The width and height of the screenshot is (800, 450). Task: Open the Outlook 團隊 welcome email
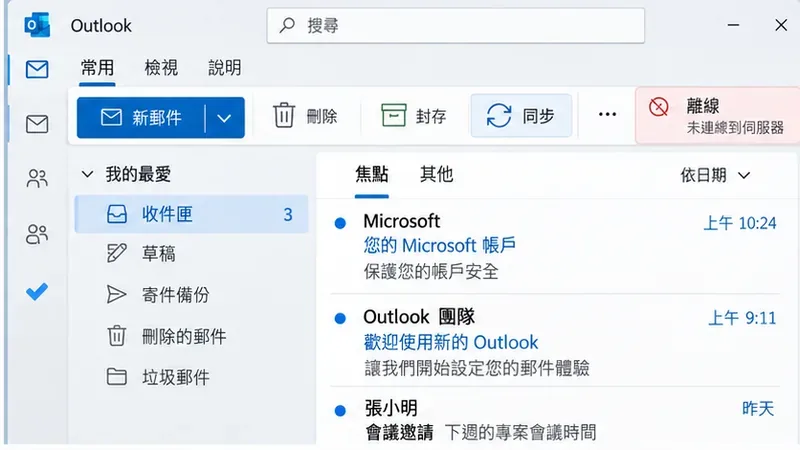(x=555, y=342)
